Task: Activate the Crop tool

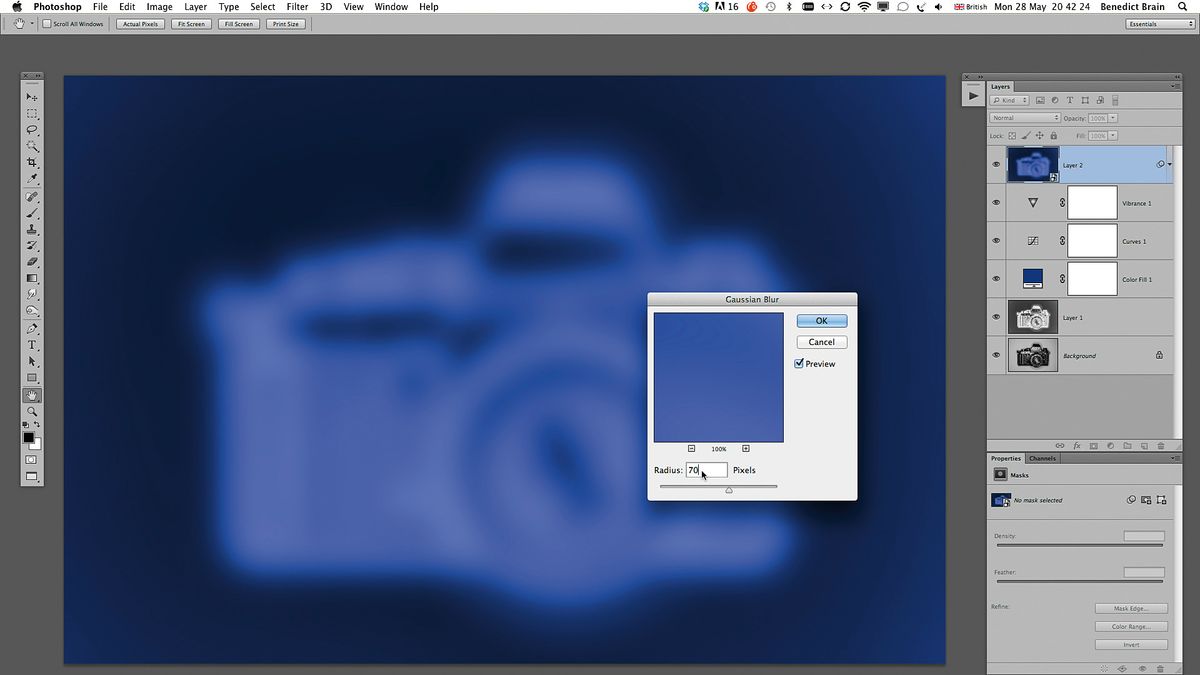Action: [32, 163]
